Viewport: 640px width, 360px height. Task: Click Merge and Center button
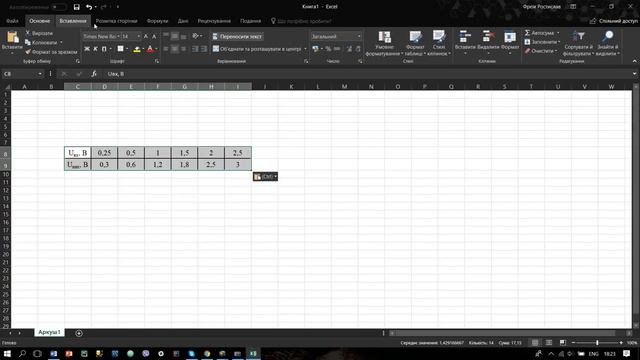257,49
